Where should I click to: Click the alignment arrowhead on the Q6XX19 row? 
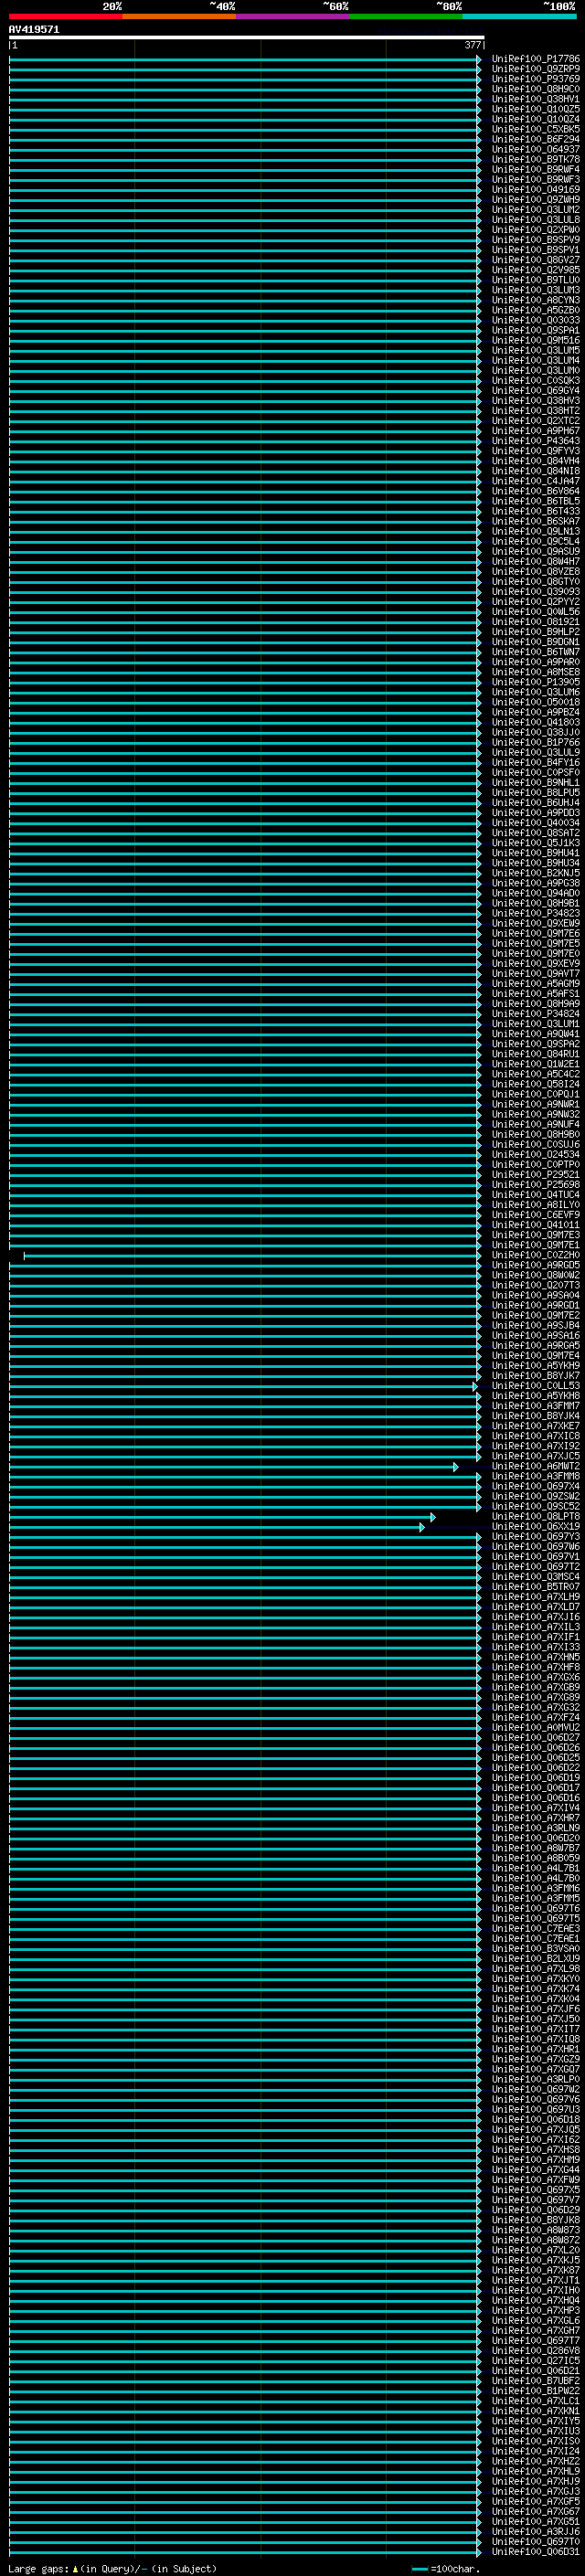422,1527
